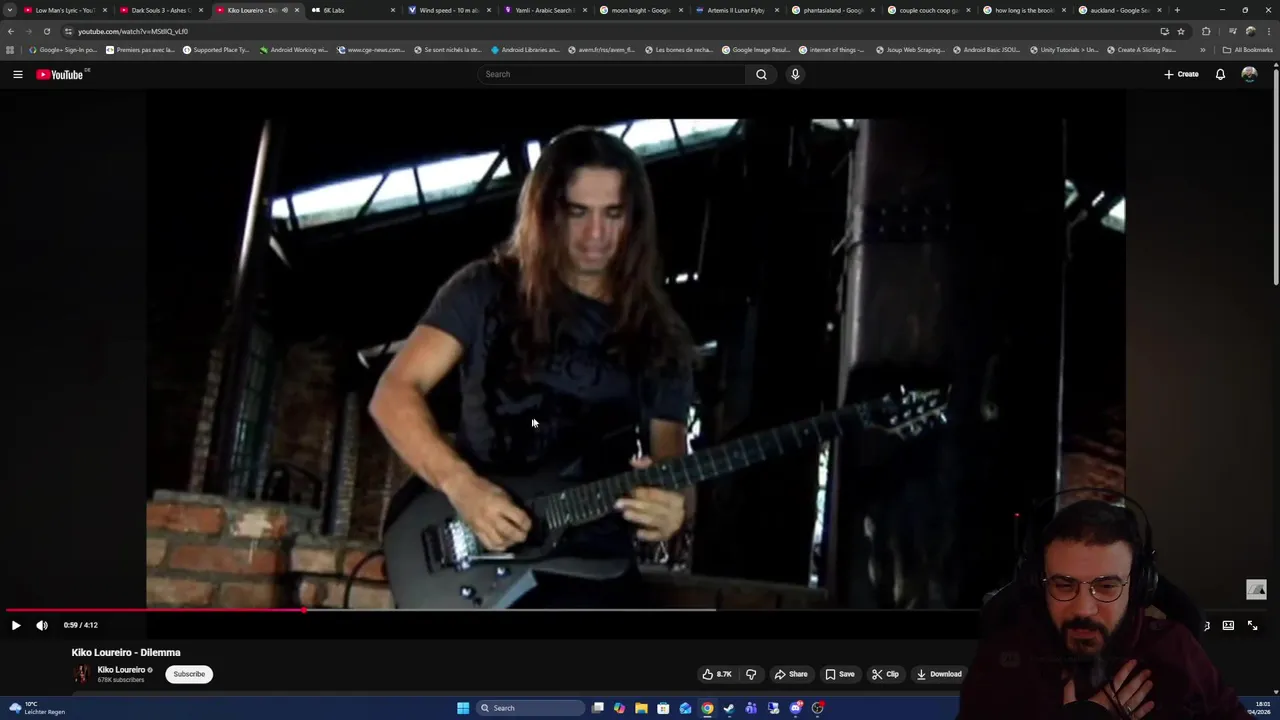Bookmark this page with the star icon

1181,31
